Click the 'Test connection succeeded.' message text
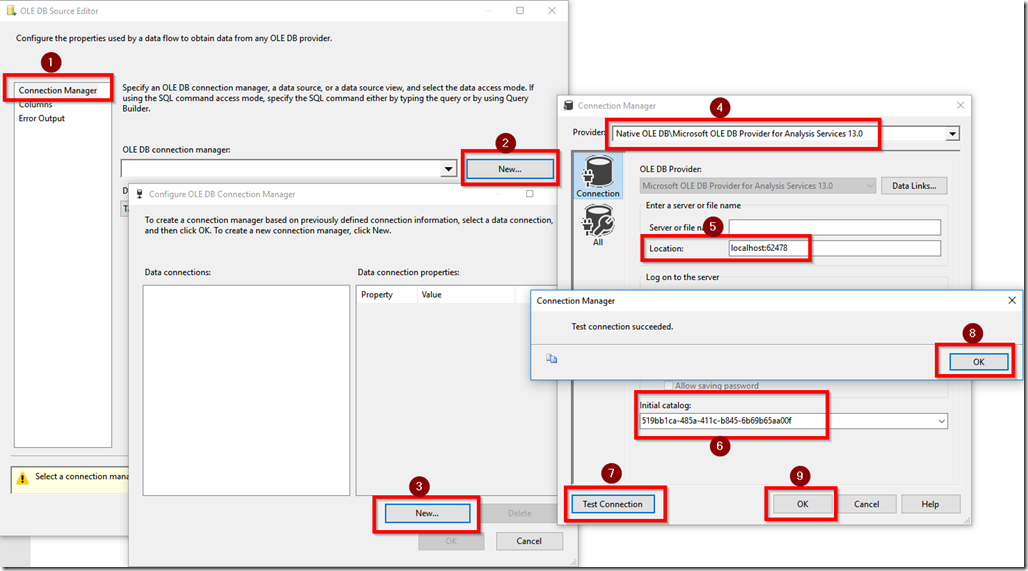1028x571 pixels. point(622,326)
